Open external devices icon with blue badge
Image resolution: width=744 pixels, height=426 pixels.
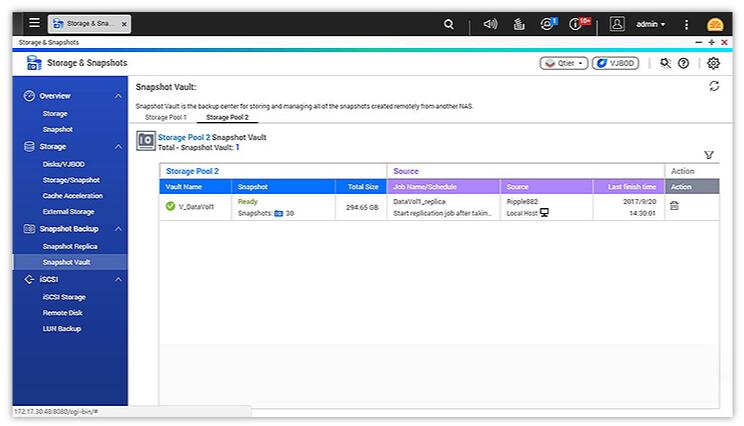coord(548,24)
